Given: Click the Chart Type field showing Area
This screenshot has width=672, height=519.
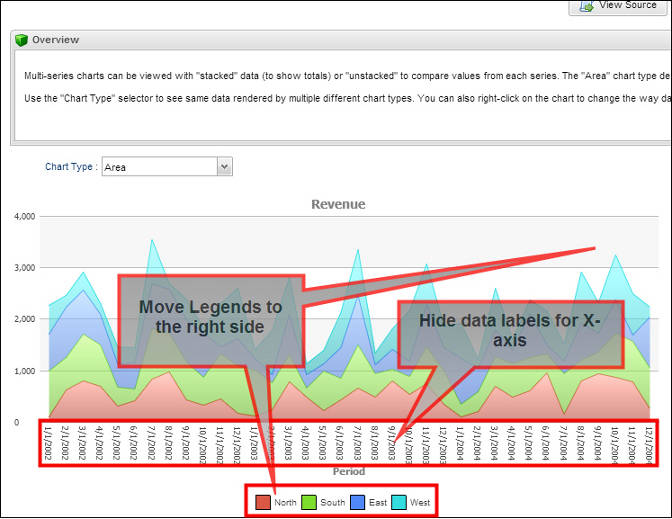Looking at the screenshot, I should click(x=159, y=167).
